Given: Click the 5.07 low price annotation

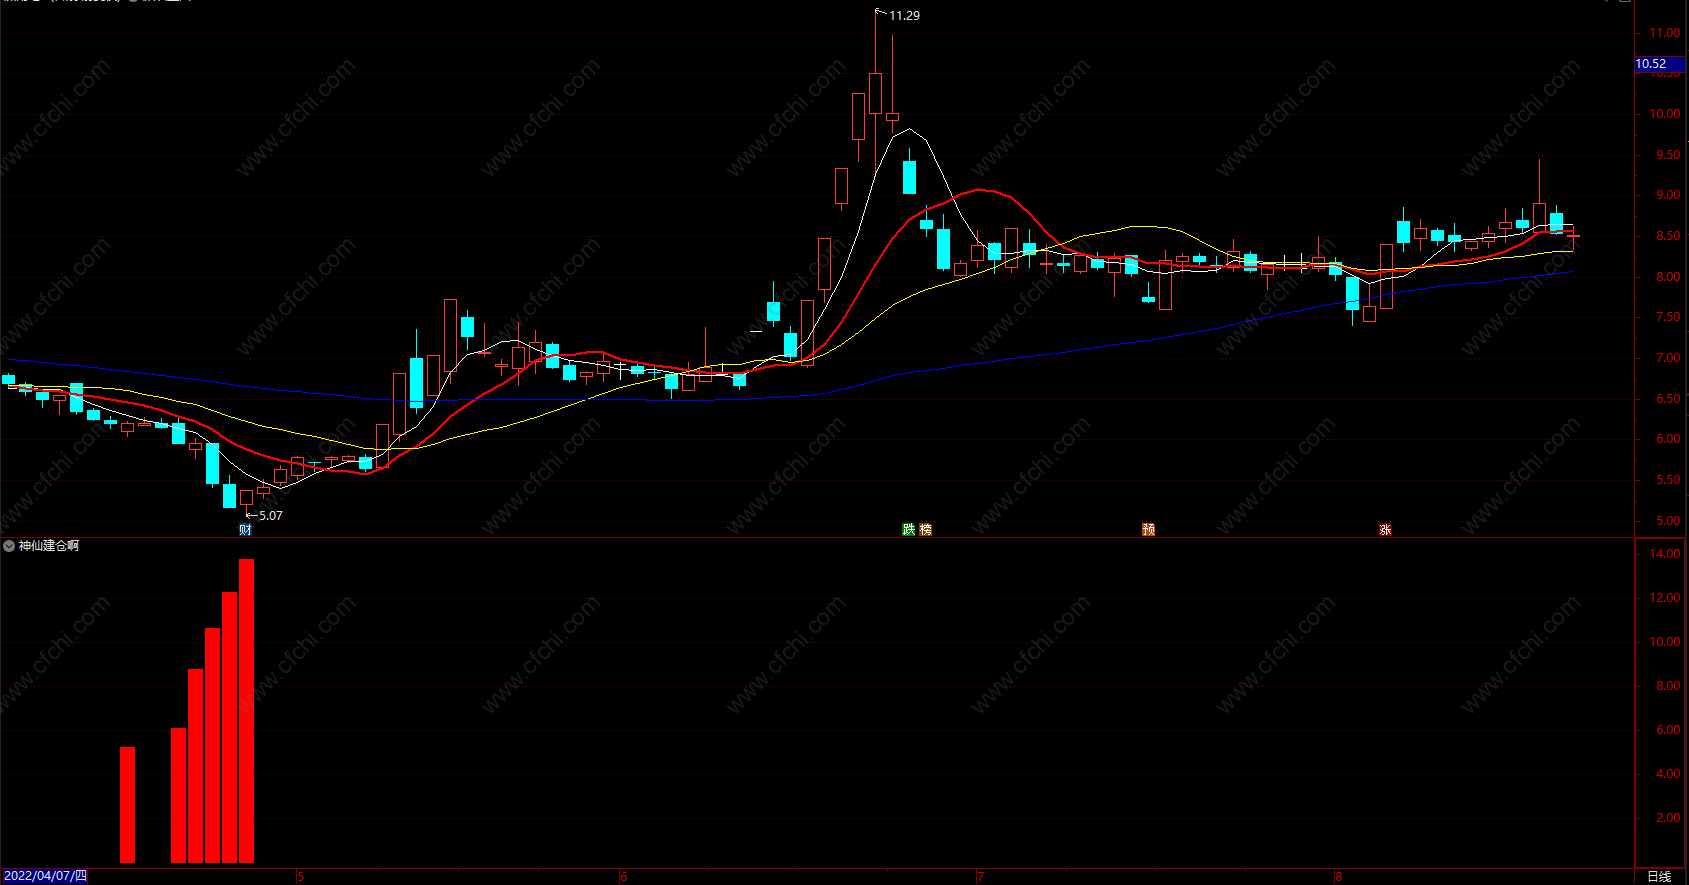Looking at the screenshot, I should tap(271, 516).
